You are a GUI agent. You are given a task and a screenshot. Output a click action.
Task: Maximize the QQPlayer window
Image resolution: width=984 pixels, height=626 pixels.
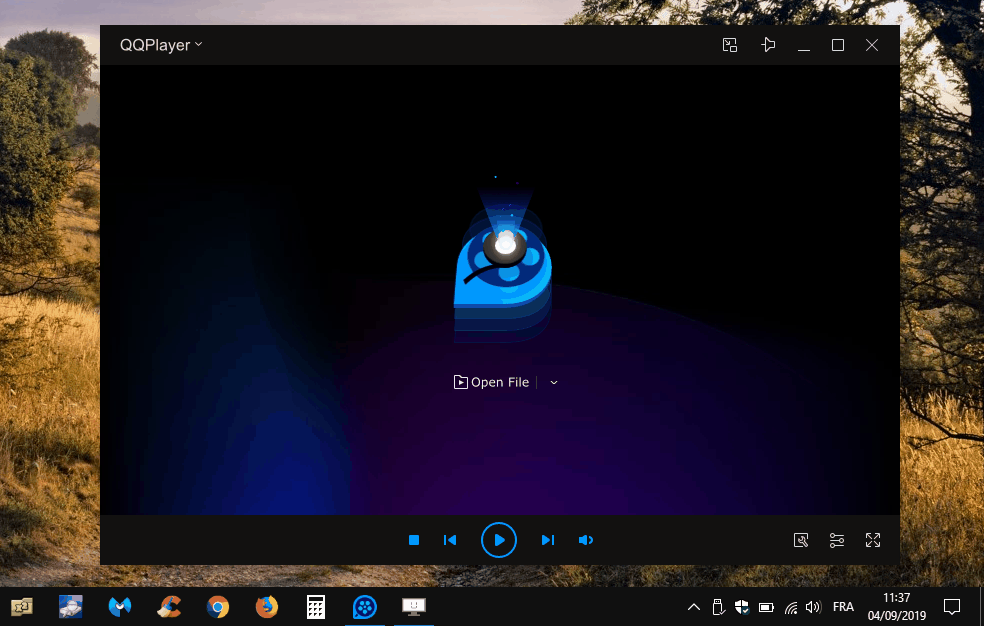(838, 45)
